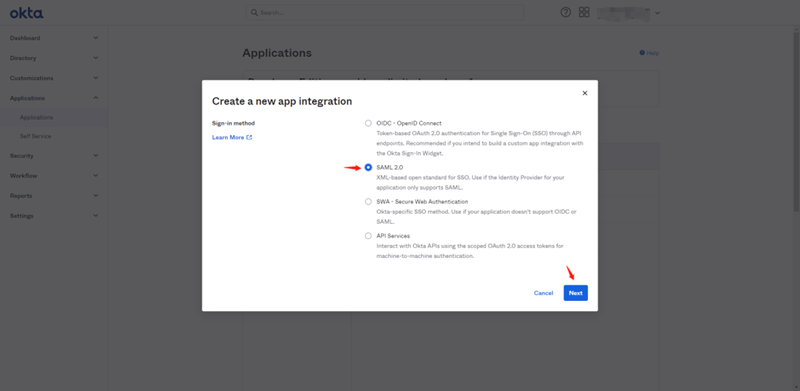Click the 'Sign-in method' label
Viewport: 800px width, 391px height.
pyautogui.click(x=233, y=123)
